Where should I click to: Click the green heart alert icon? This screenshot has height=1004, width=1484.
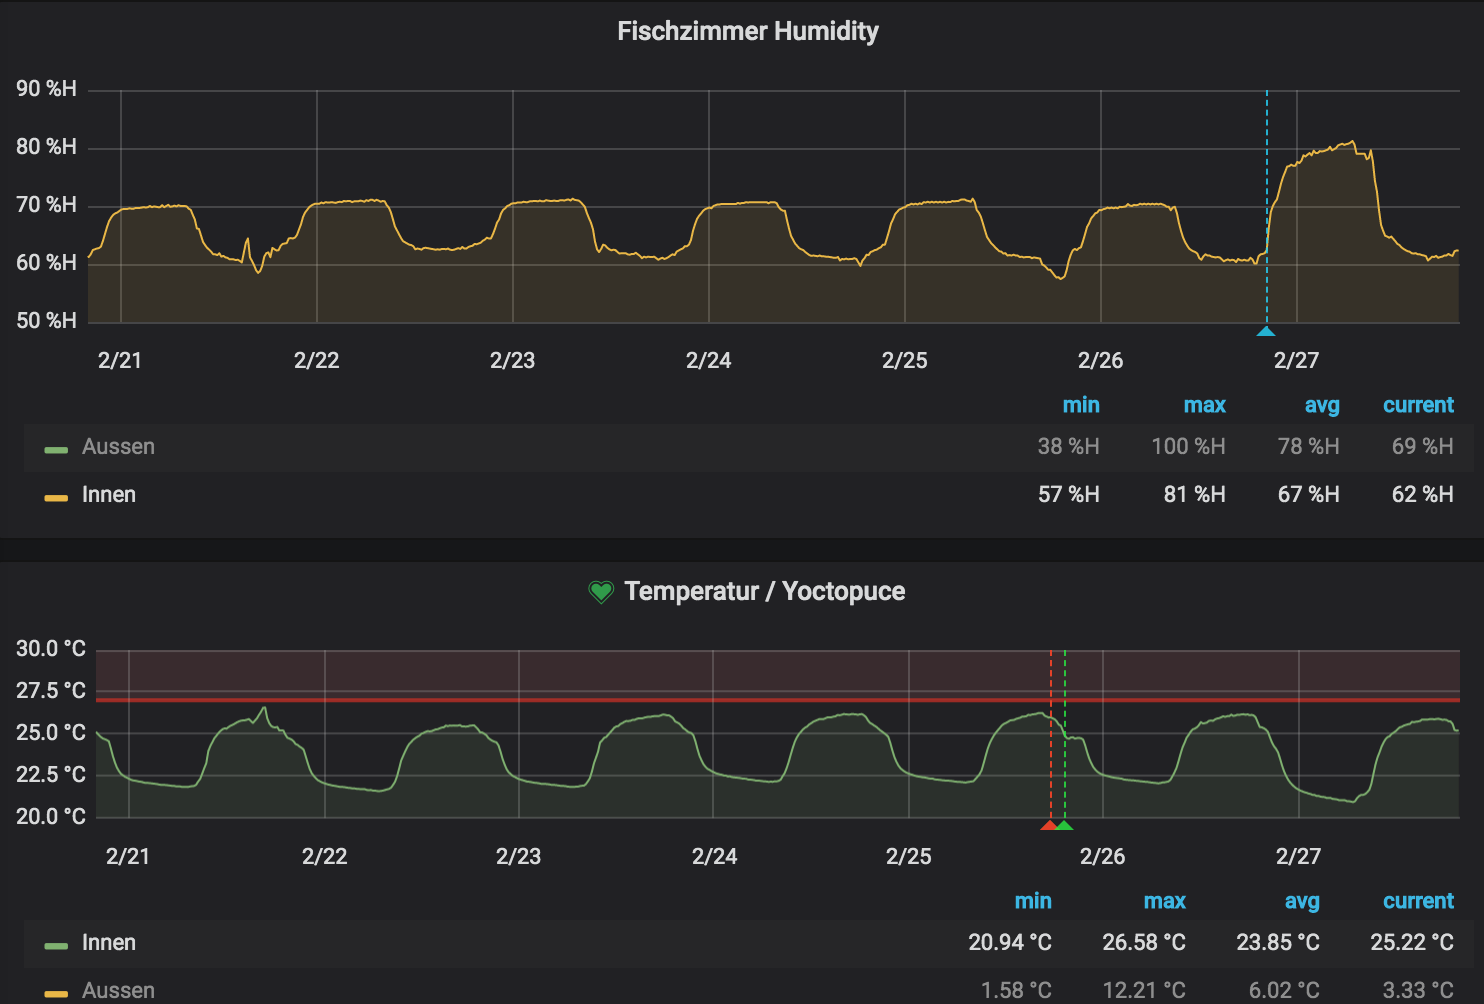point(601,592)
